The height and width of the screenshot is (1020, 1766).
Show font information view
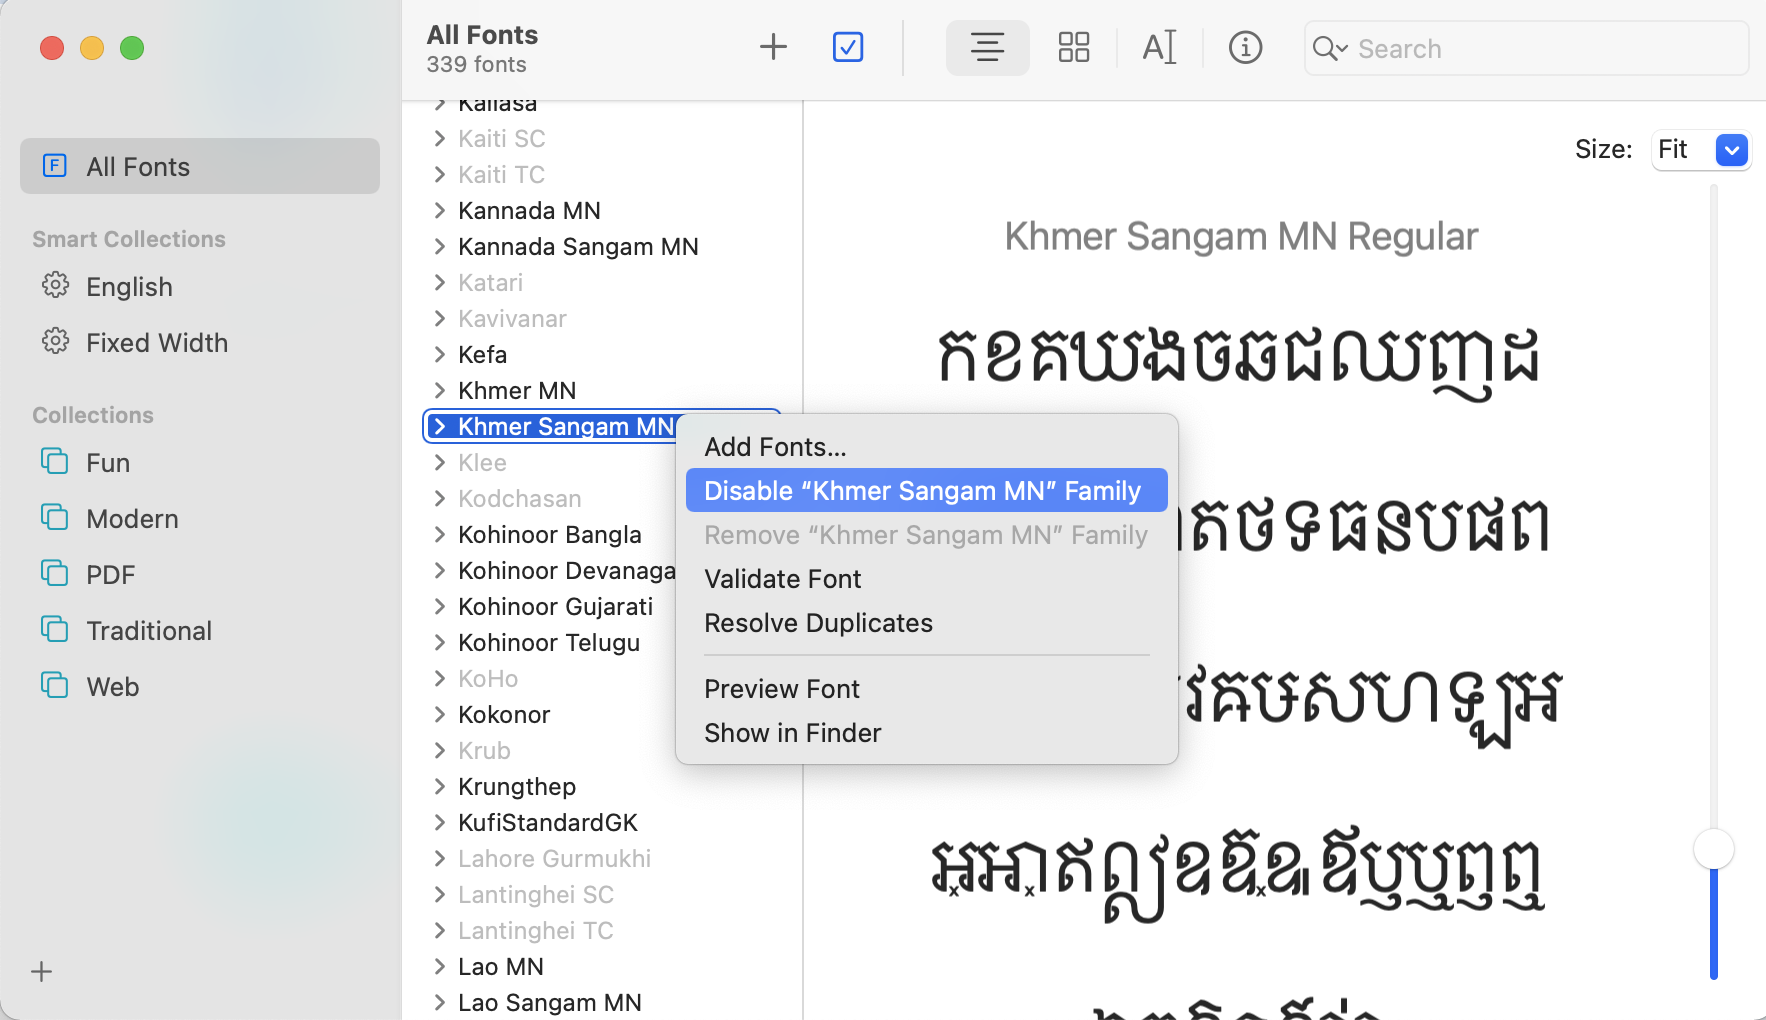click(x=1245, y=47)
